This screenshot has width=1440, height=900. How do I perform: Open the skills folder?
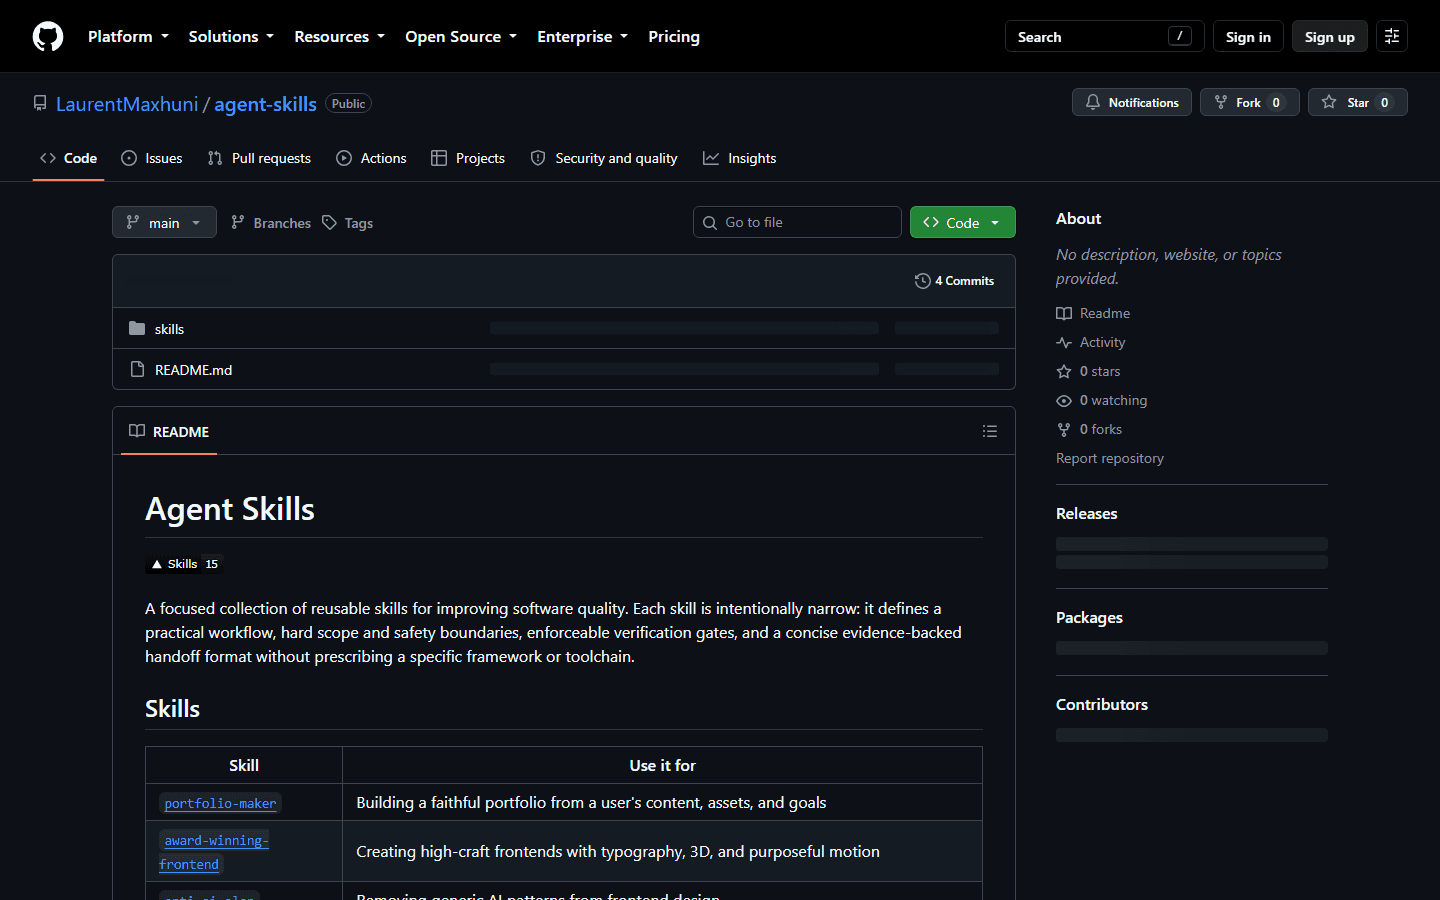click(169, 329)
